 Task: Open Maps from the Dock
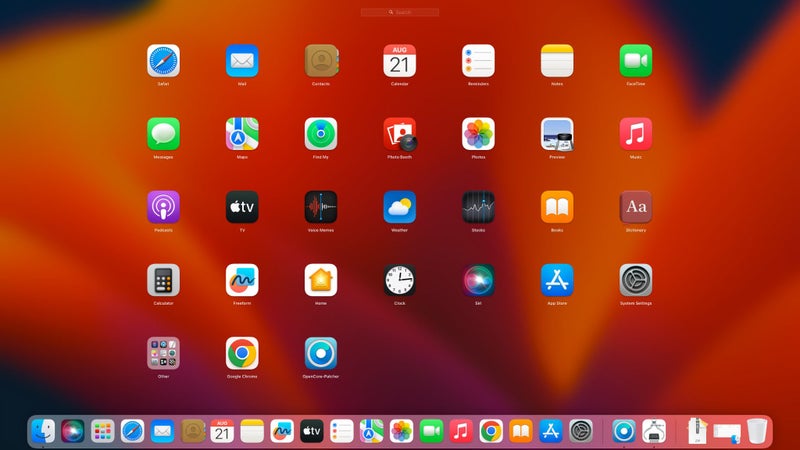point(371,432)
